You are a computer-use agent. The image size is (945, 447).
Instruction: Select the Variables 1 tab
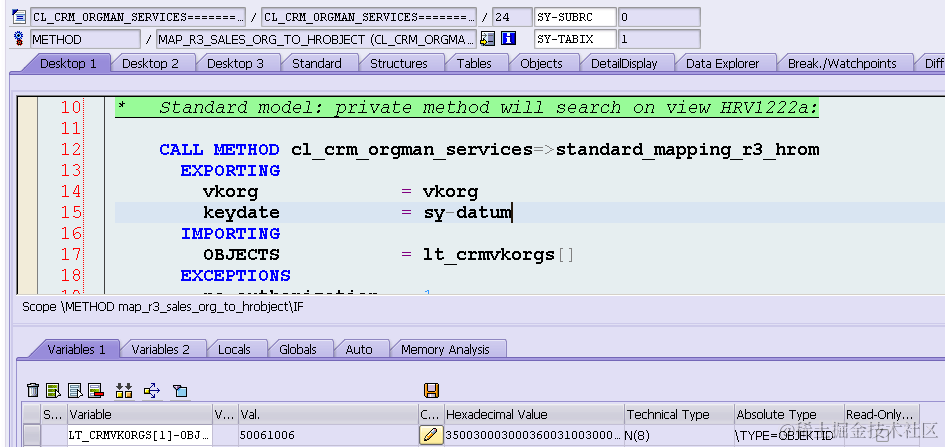pos(77,349)
